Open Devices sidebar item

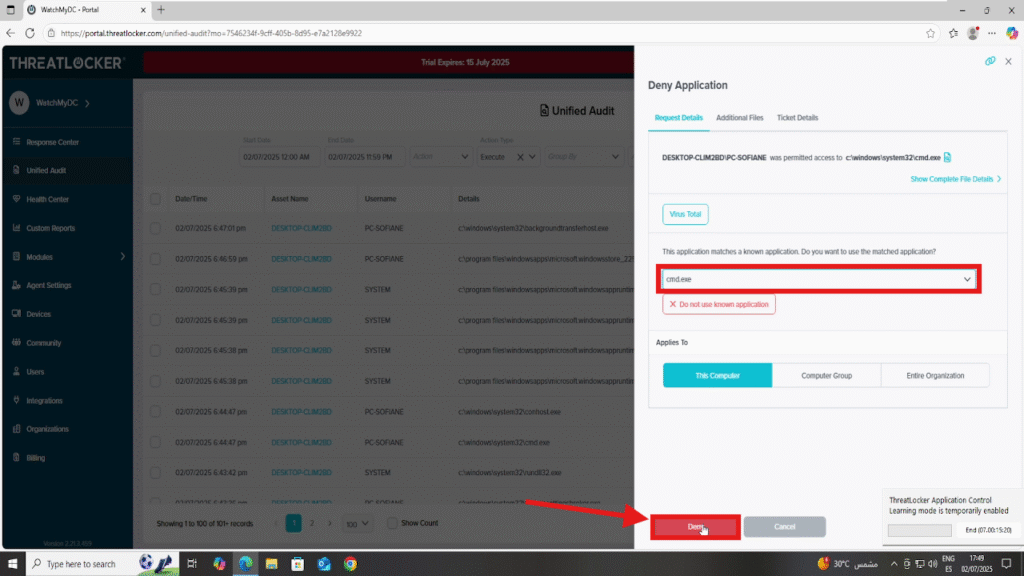click(38, 314)
